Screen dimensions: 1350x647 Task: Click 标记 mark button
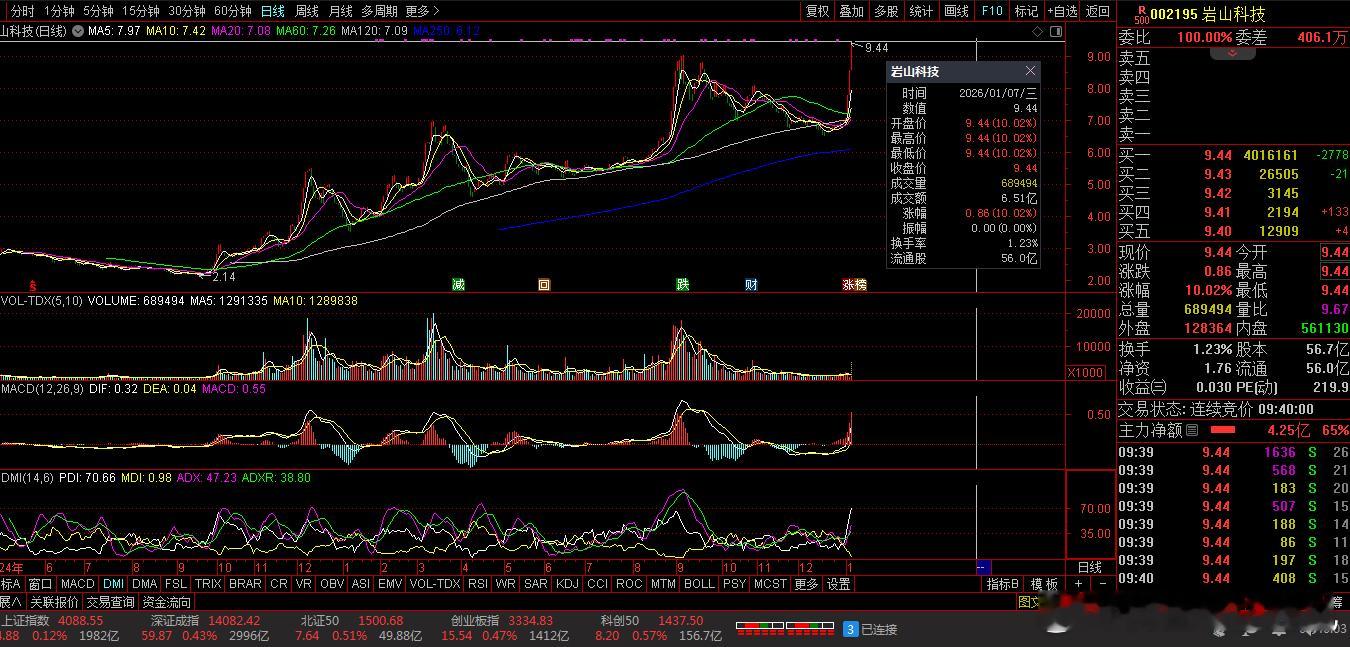(1027, 11)
